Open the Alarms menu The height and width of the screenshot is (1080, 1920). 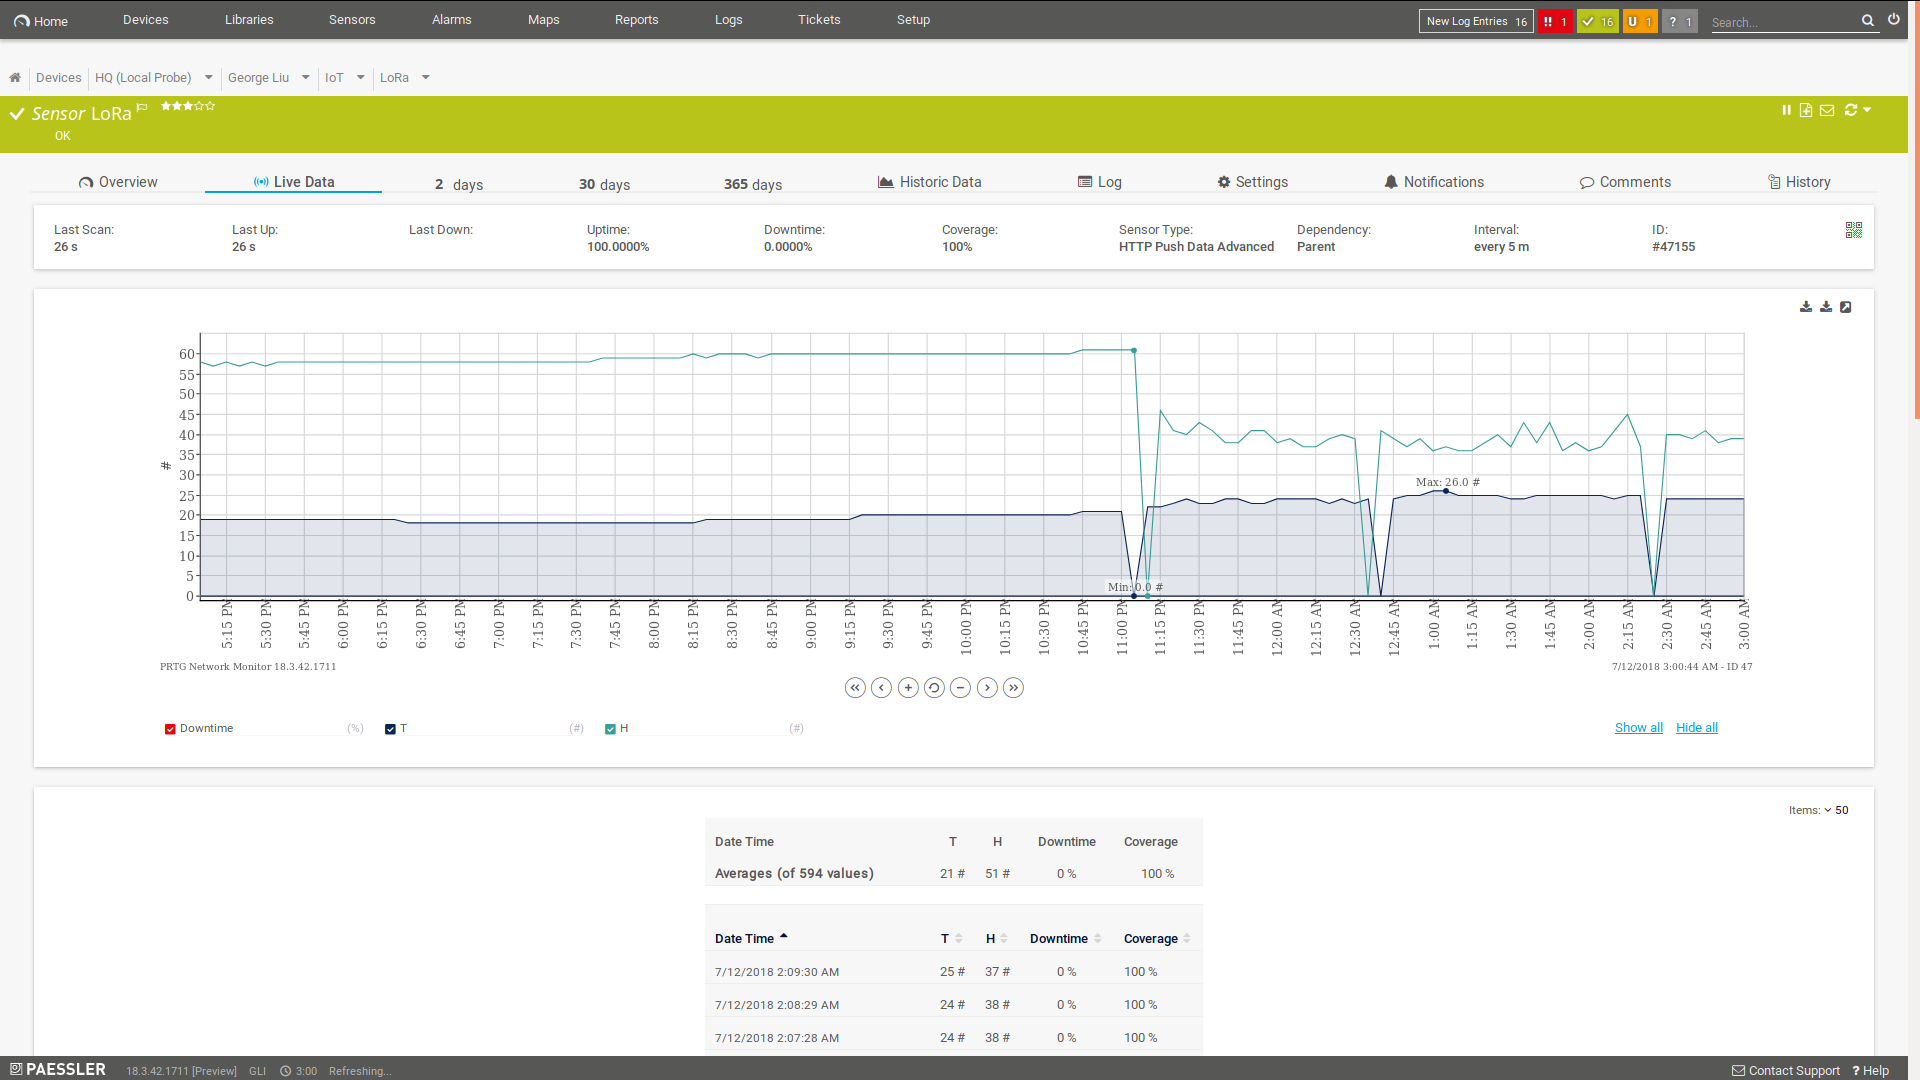[x=452, y=20]
